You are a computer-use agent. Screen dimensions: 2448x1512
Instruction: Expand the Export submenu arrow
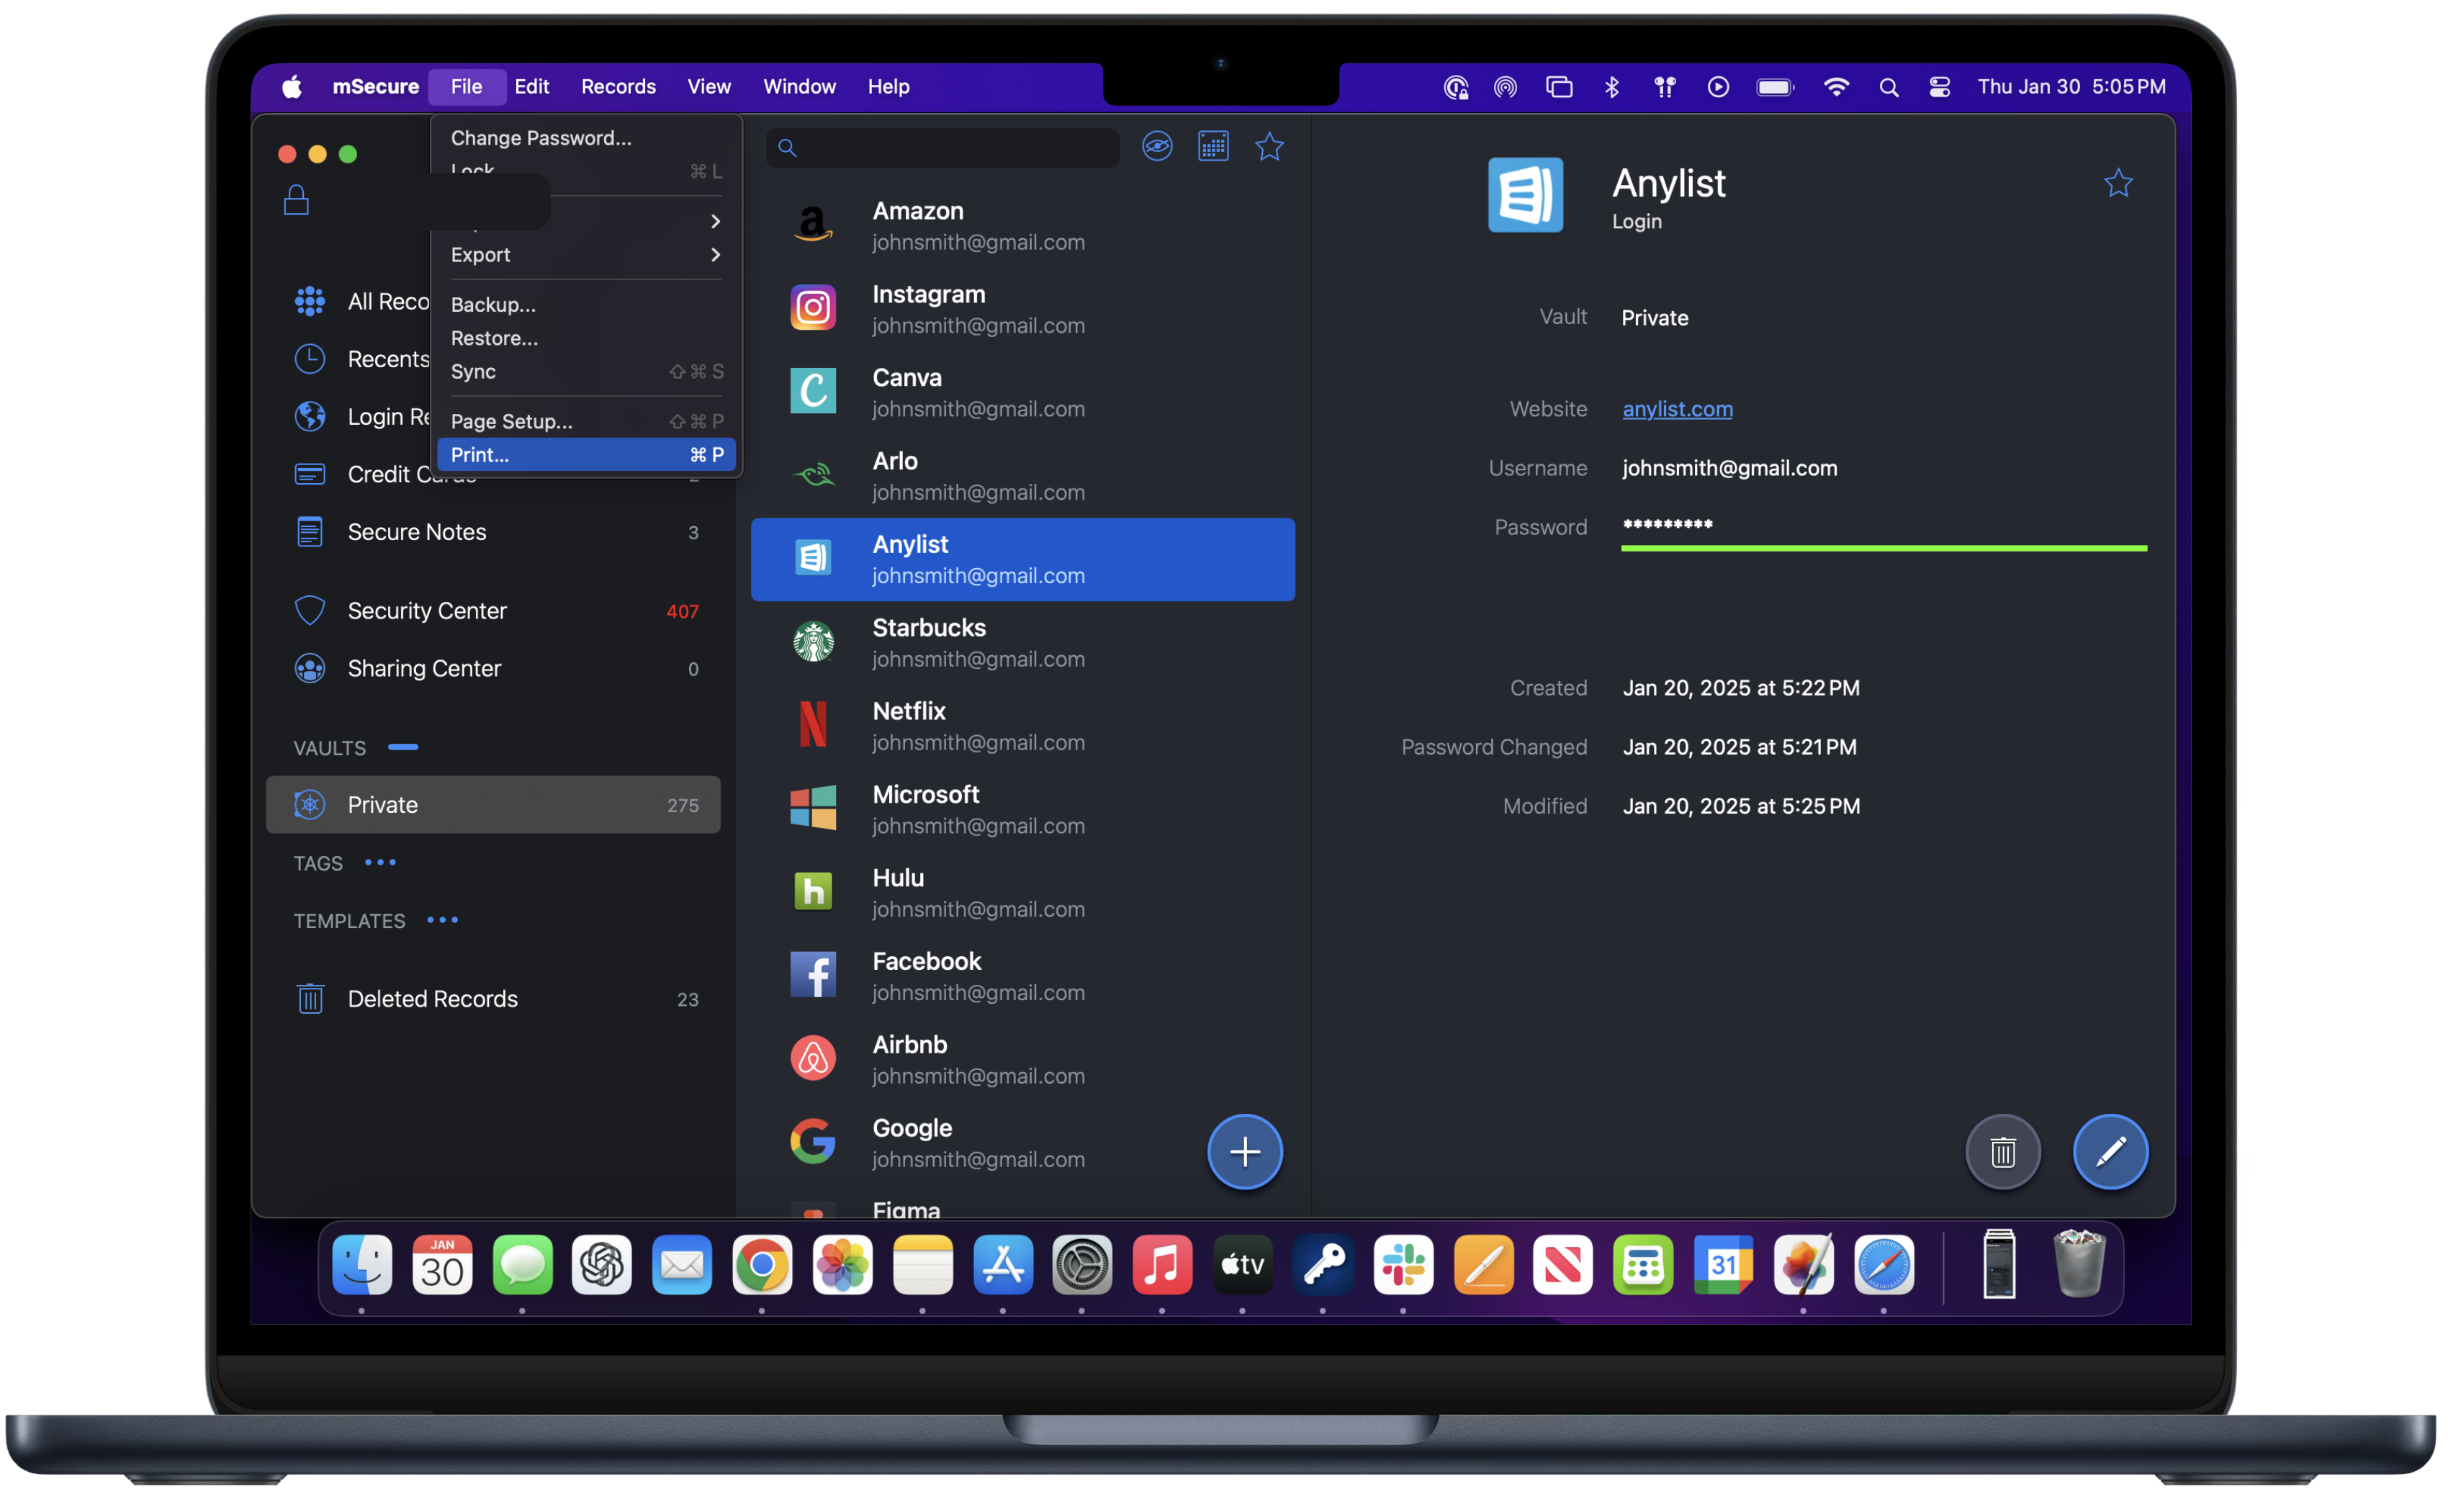click(715, 255)
